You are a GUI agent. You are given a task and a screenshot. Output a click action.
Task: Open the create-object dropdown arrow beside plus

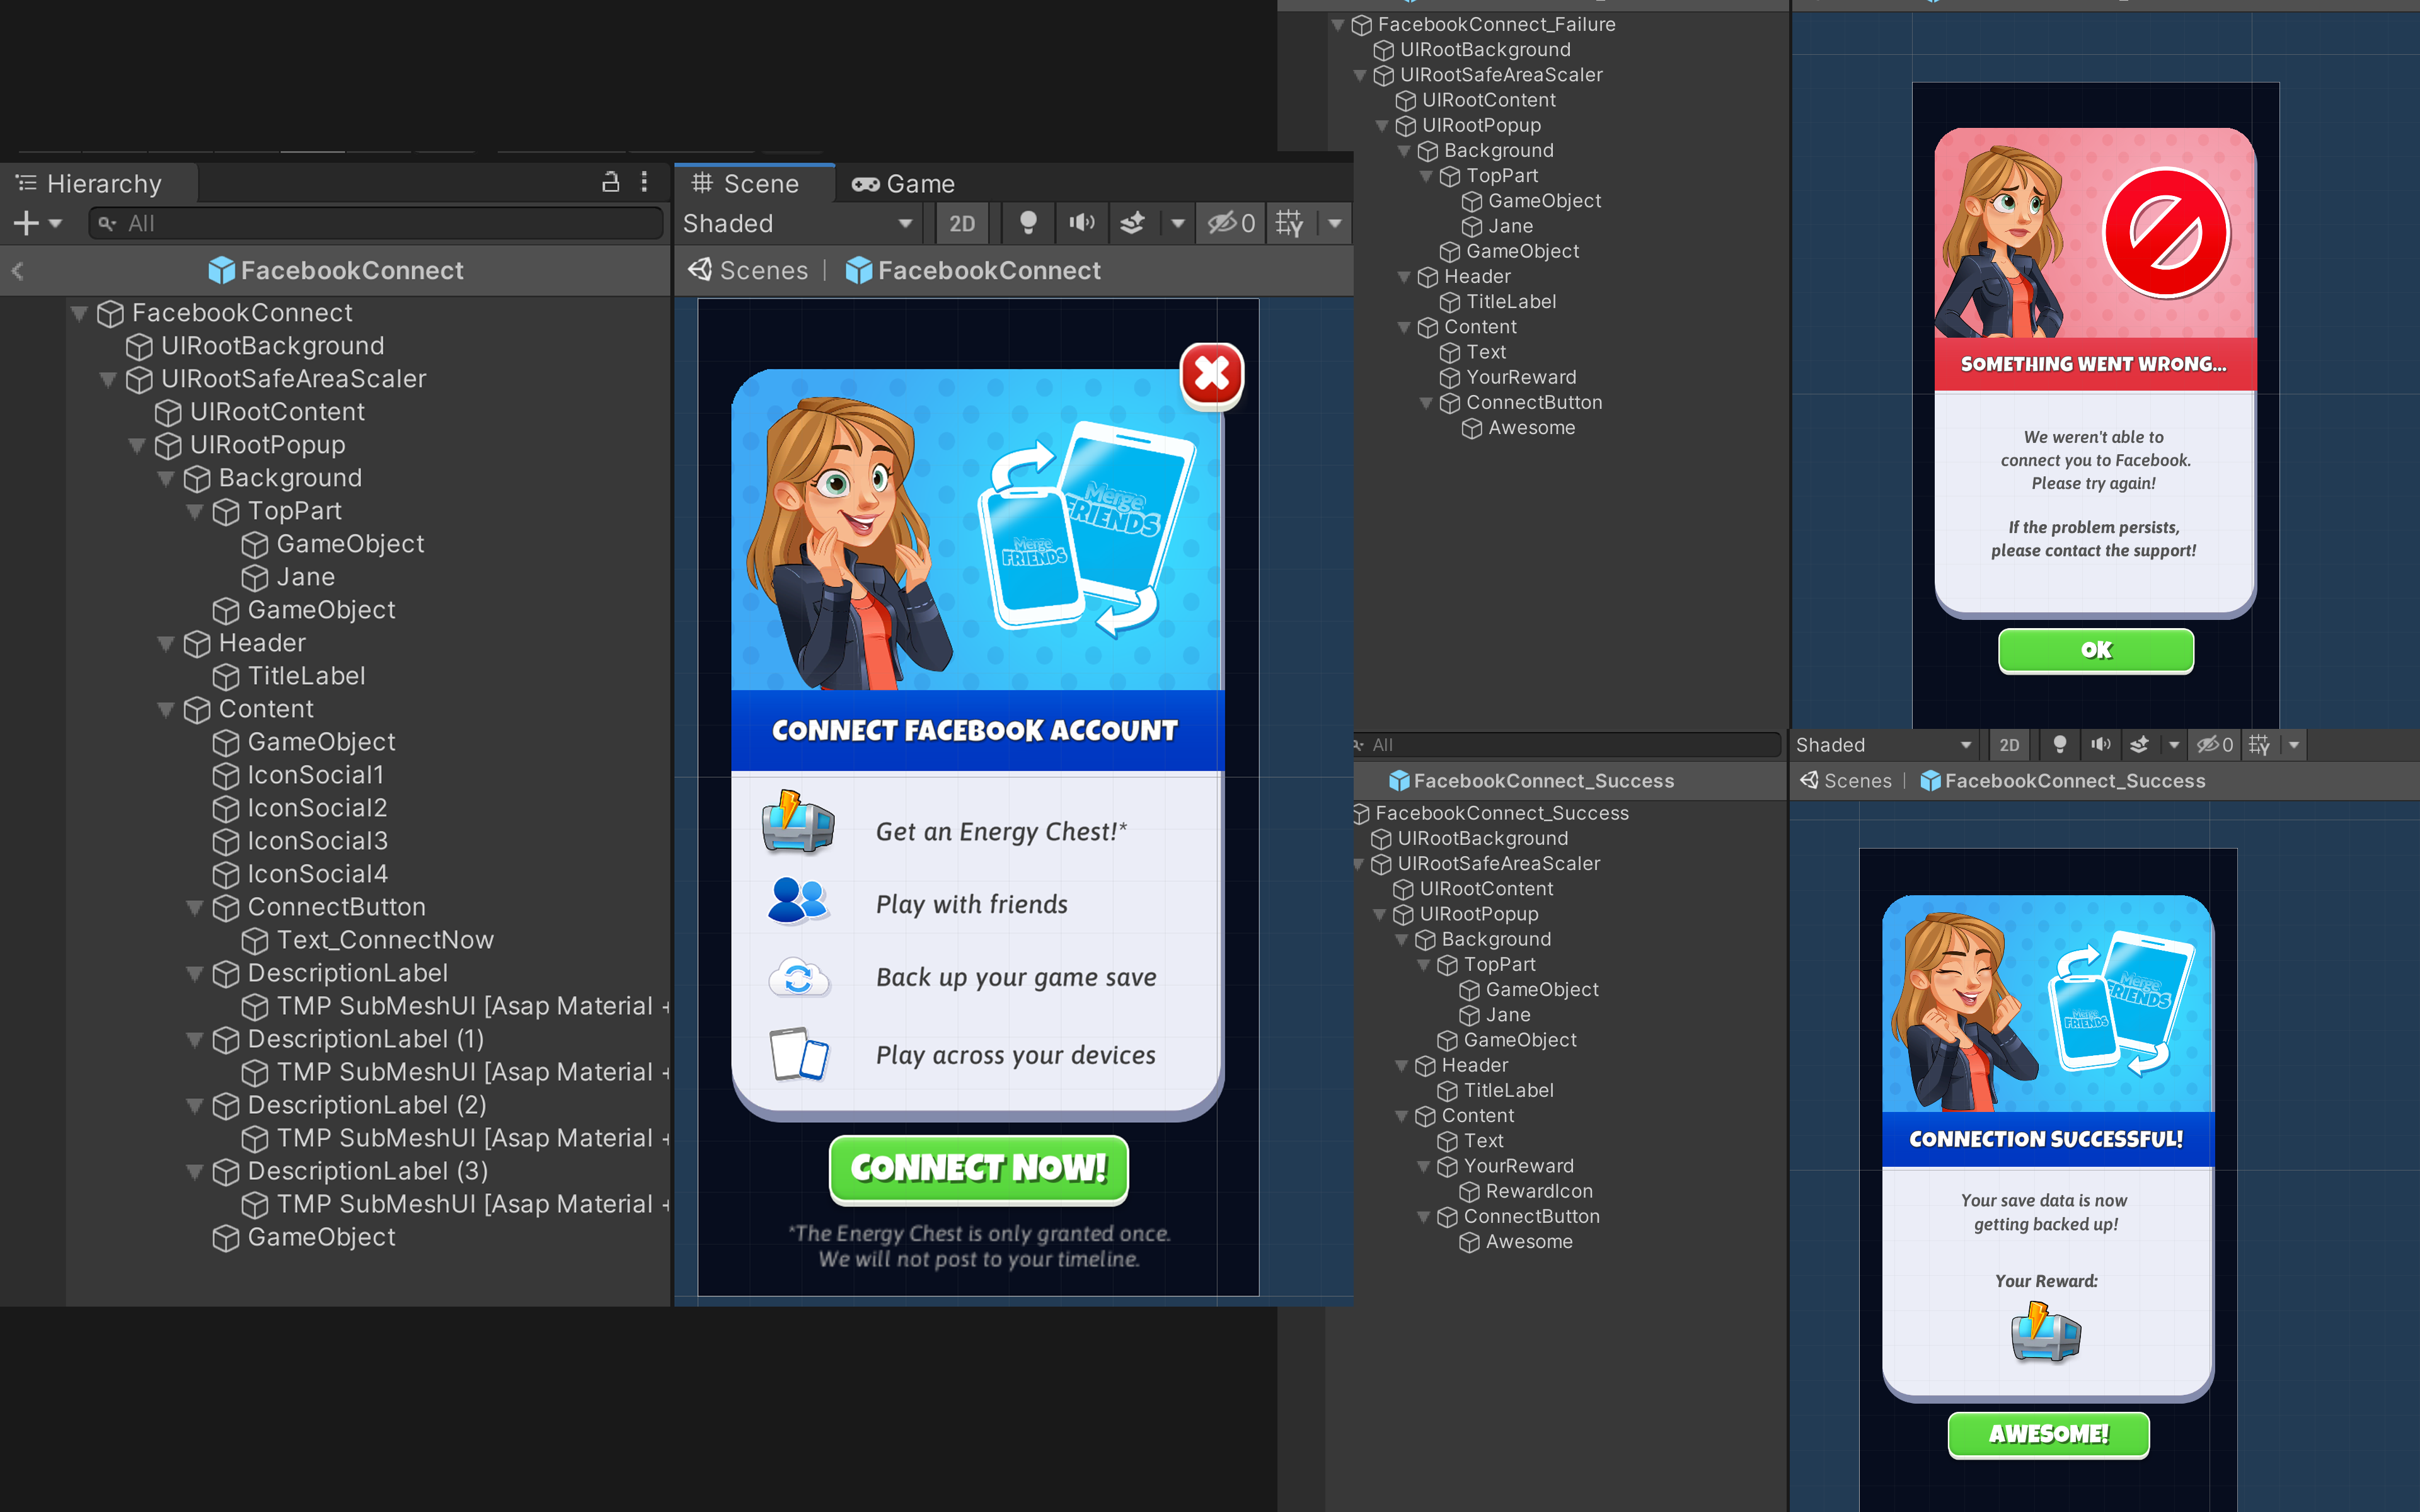click(55, 223)
